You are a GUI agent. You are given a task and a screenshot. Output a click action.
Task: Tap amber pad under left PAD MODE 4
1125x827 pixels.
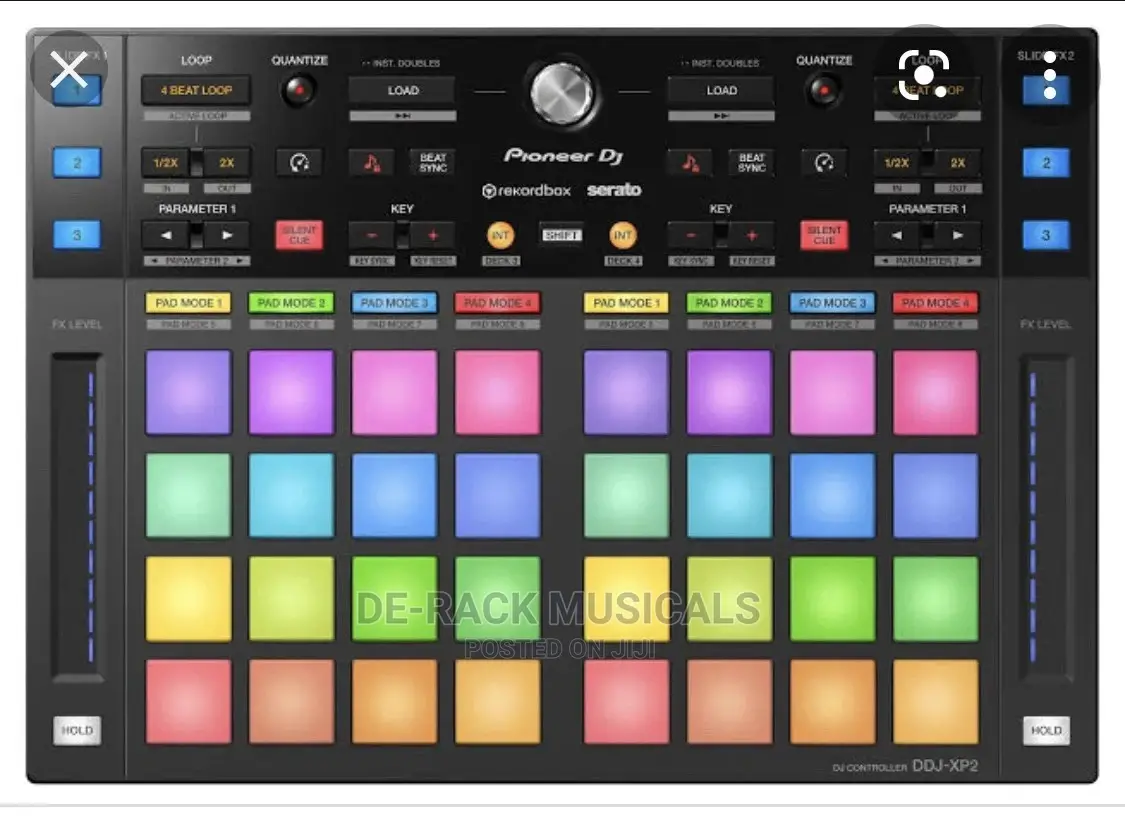coord(497,701)
